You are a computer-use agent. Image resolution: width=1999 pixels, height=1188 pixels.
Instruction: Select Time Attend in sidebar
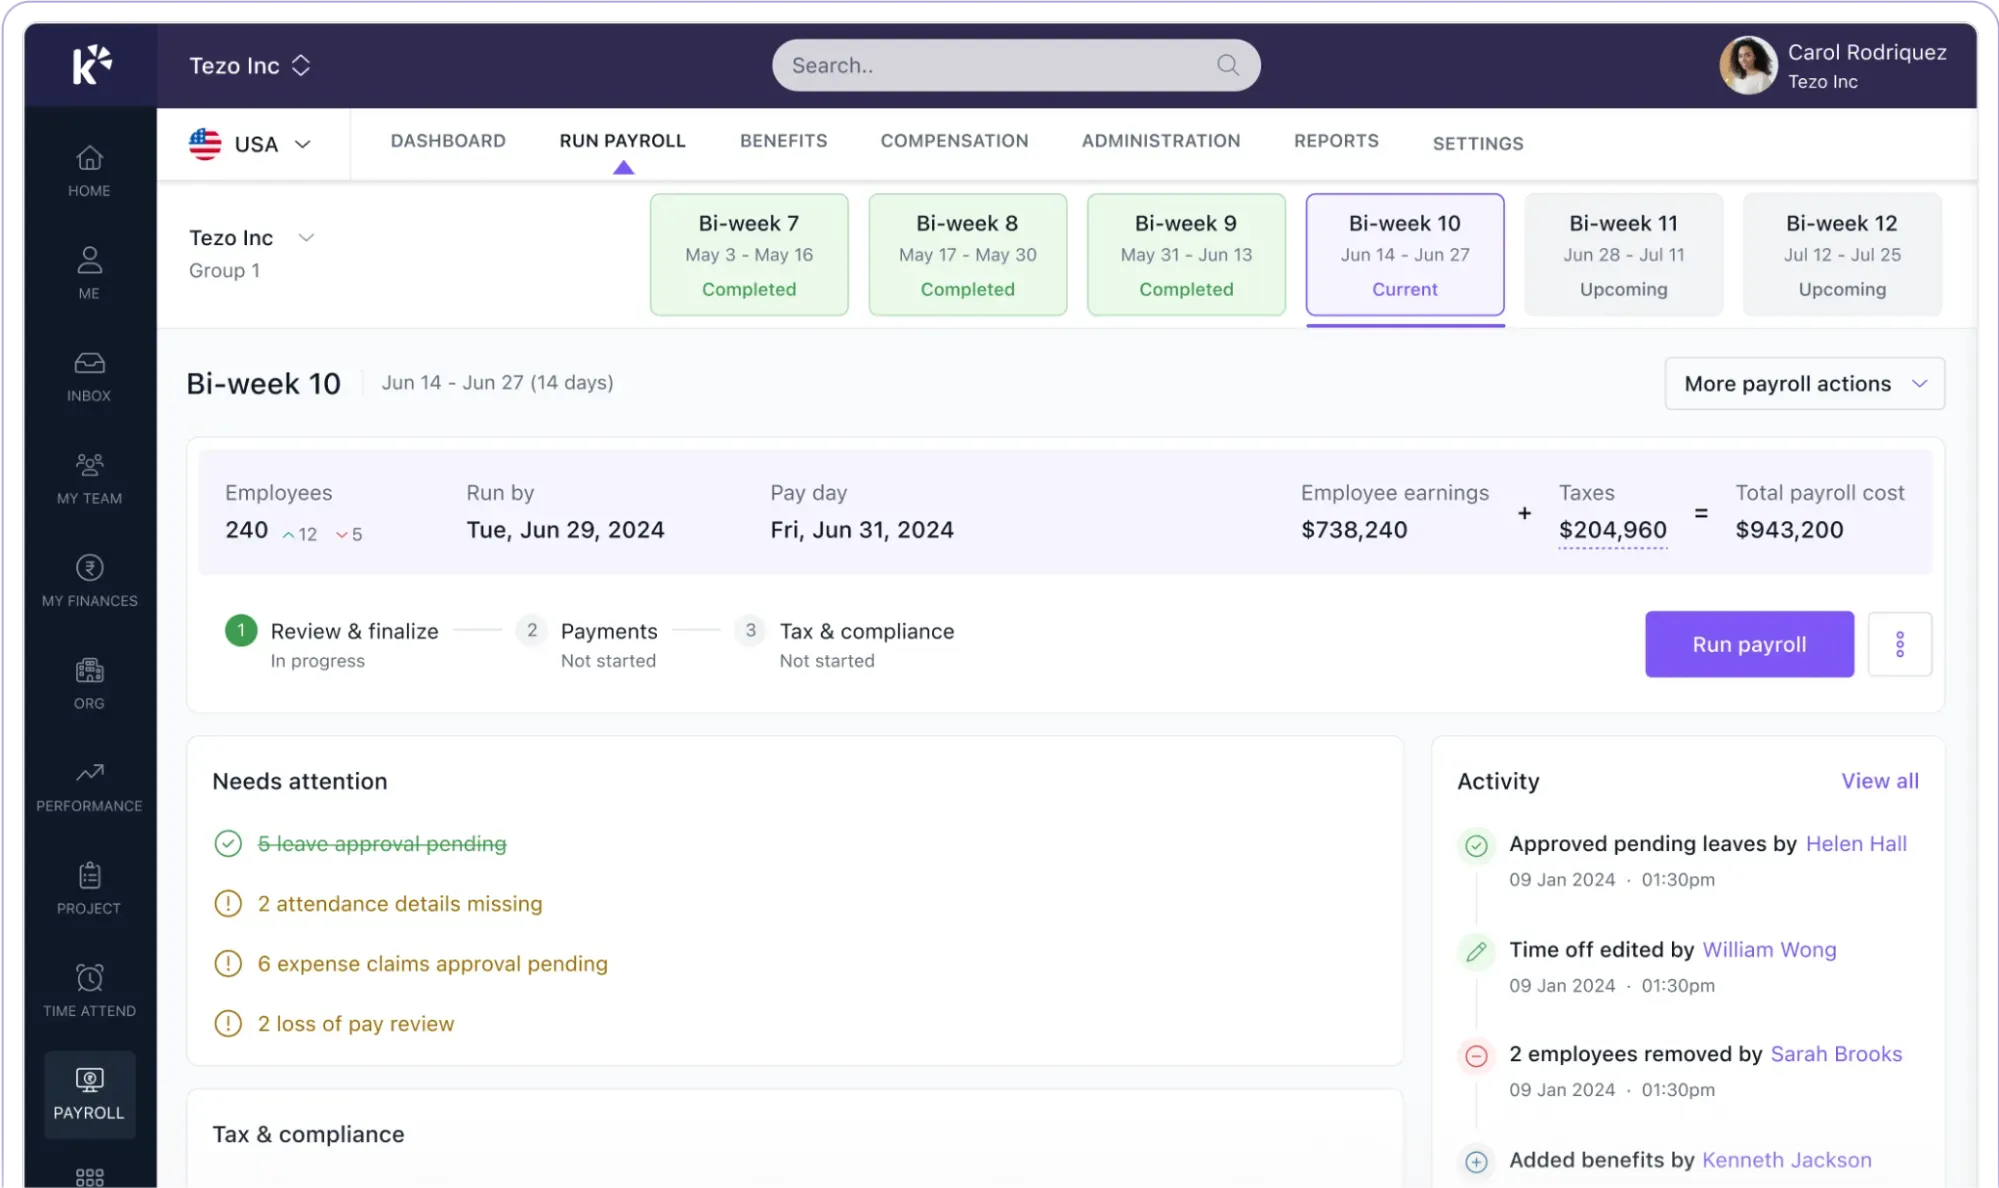tap(89, 989)
